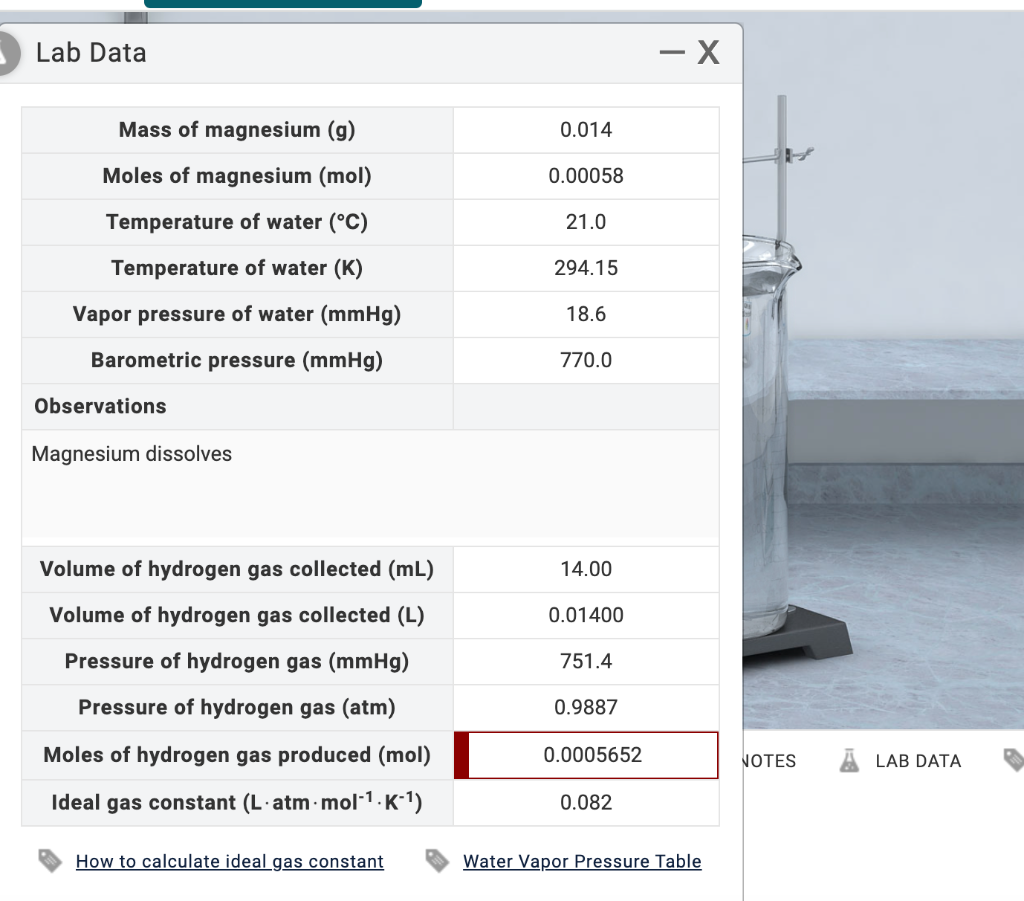Edit the Mass of magnesium value
1024x901 pixels.
(586, 129)
